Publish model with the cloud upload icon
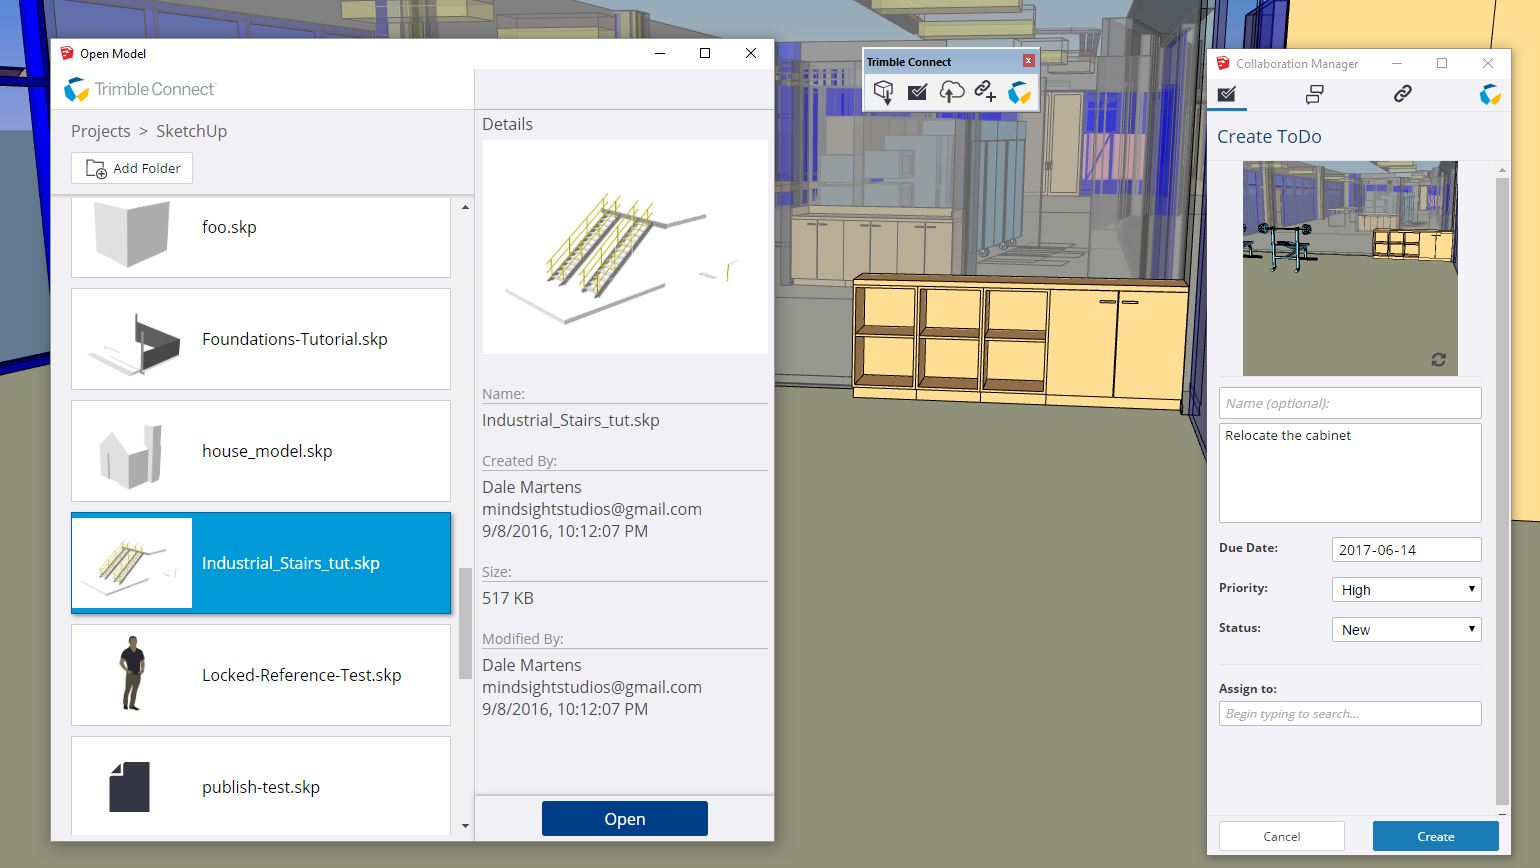 (x=952, y=92)
